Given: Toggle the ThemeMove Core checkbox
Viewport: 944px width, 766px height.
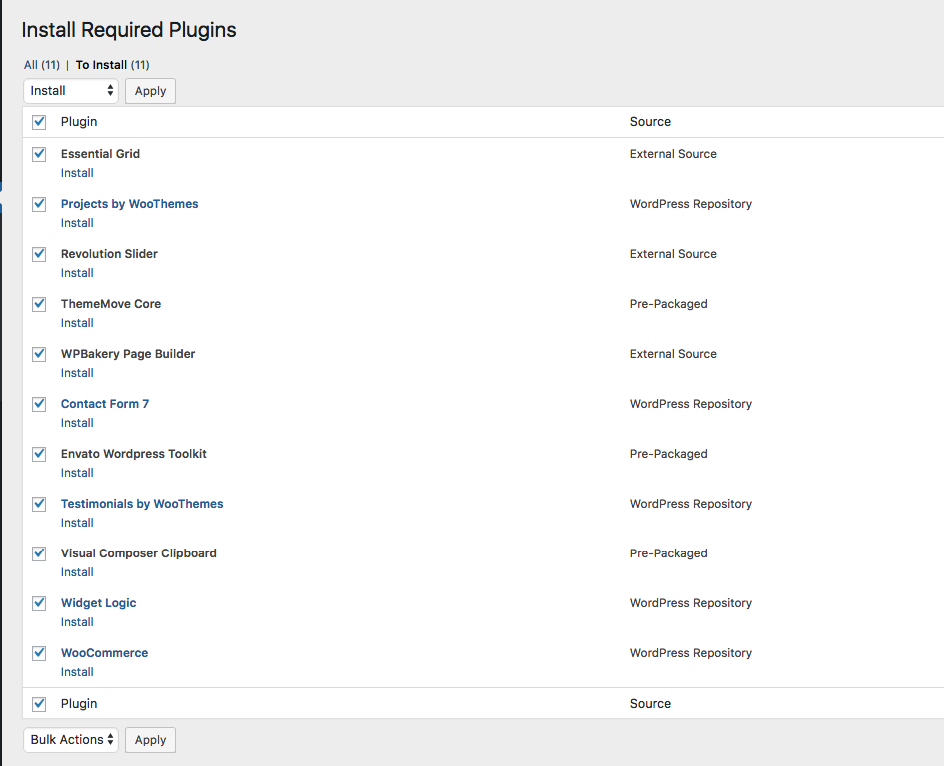Looking at the screenshot, I should click(39, 304).
